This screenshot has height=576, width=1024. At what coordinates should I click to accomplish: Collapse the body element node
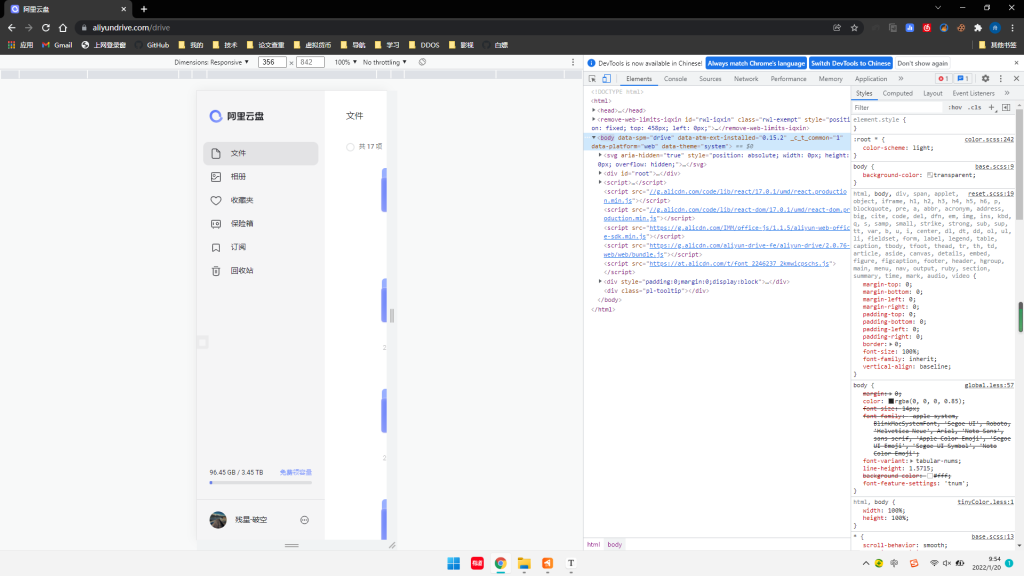(x=594, y=138)
